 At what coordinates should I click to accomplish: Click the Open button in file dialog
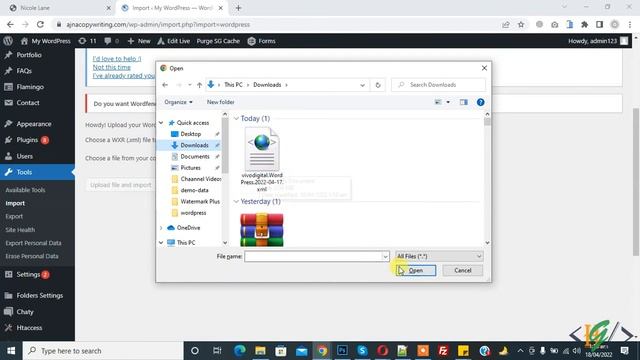416,270
